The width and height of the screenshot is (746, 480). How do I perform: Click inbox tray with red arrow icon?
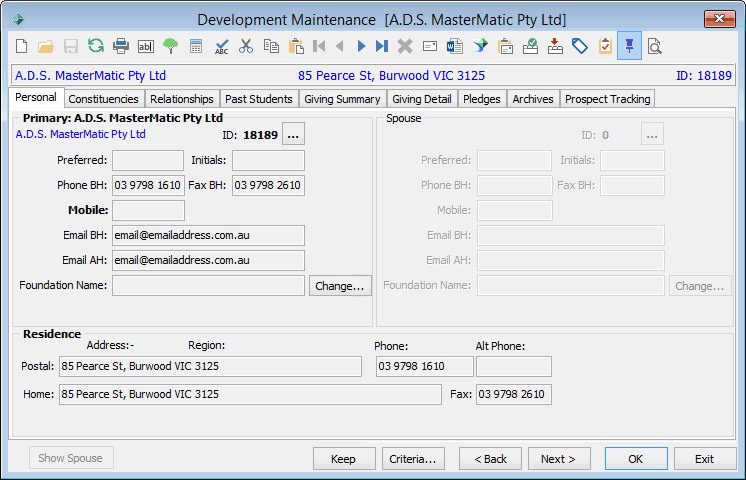(555, 46)
